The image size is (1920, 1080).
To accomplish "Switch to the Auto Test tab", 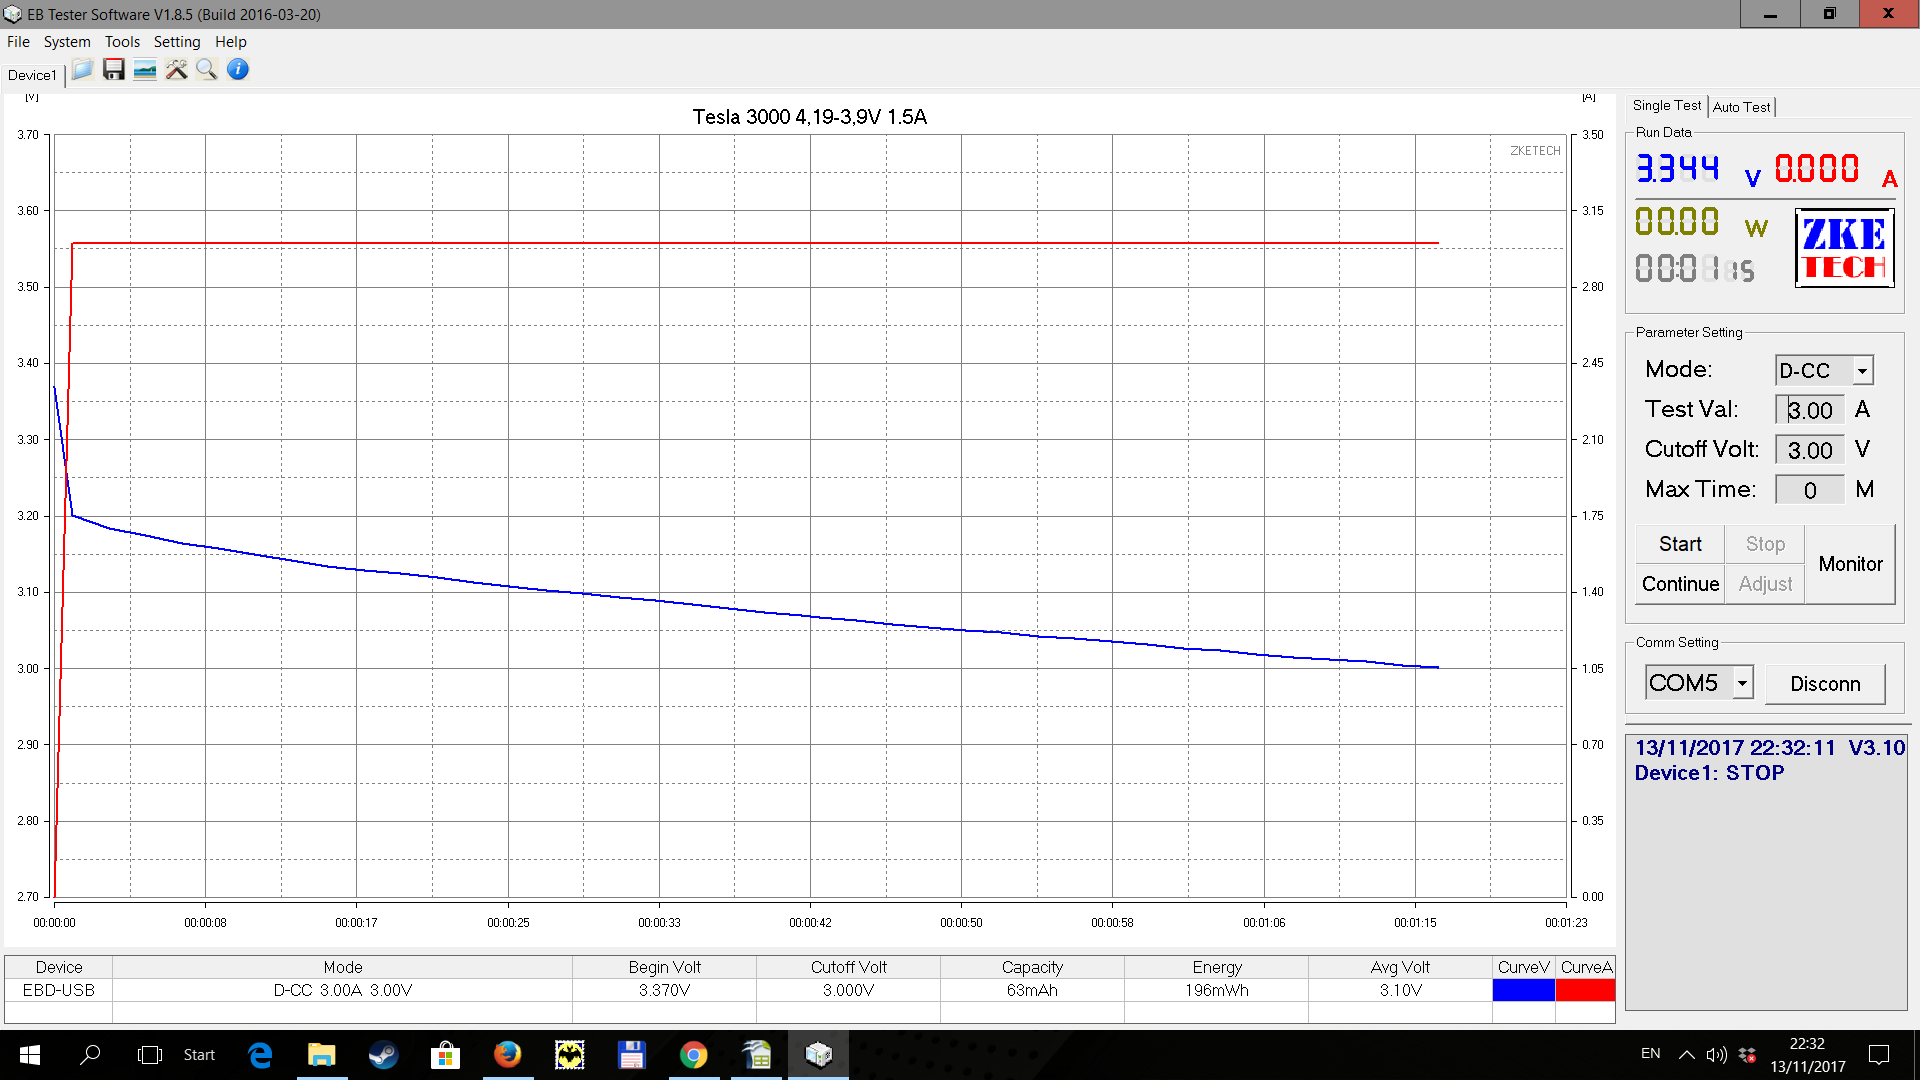I will tap(1741, 107).
